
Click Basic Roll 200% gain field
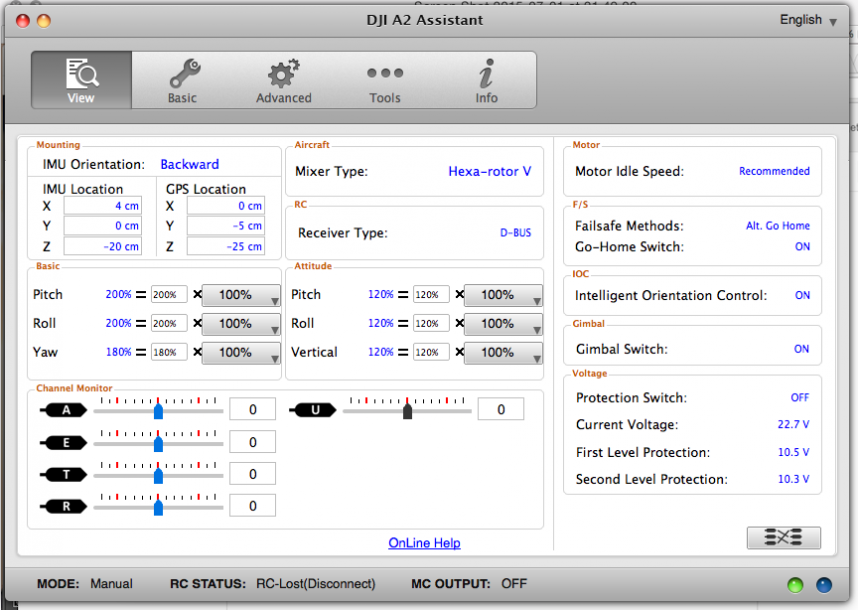pos(169,323)
